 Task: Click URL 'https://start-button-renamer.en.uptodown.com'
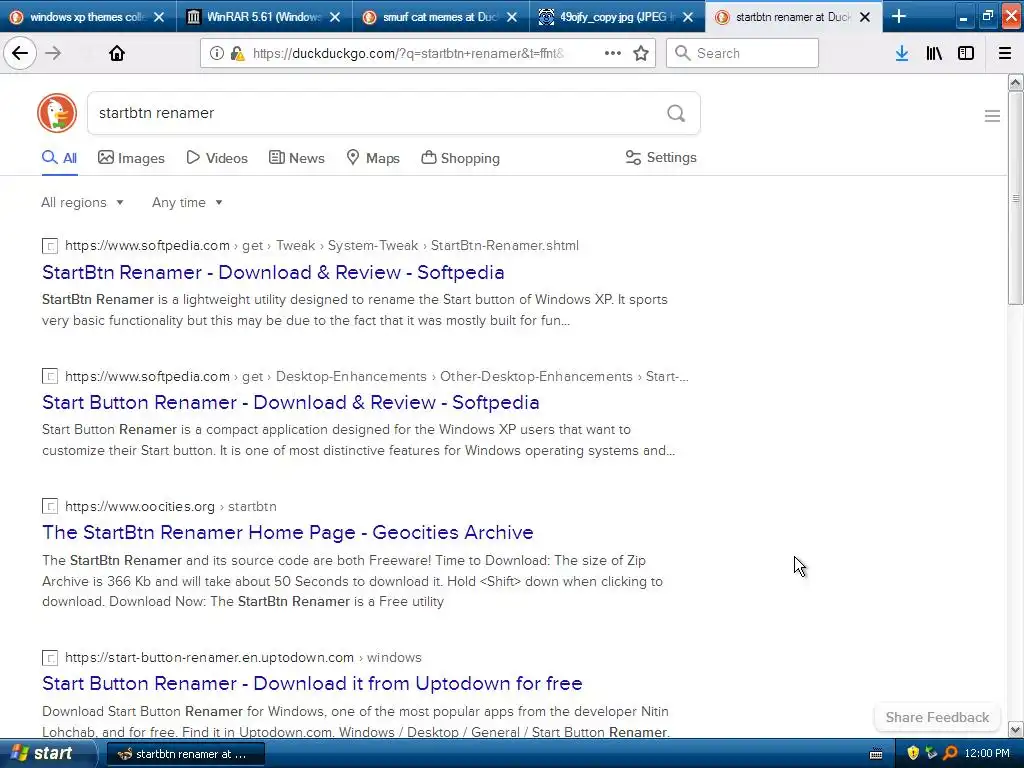coord(209,658)
